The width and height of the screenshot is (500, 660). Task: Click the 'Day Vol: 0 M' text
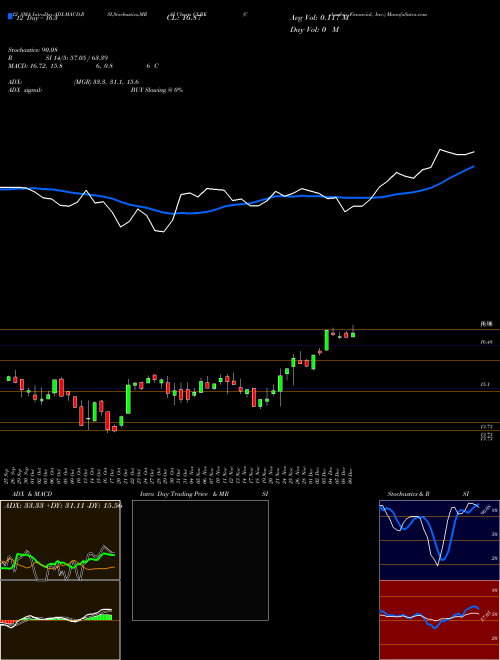tap(314, 30)
